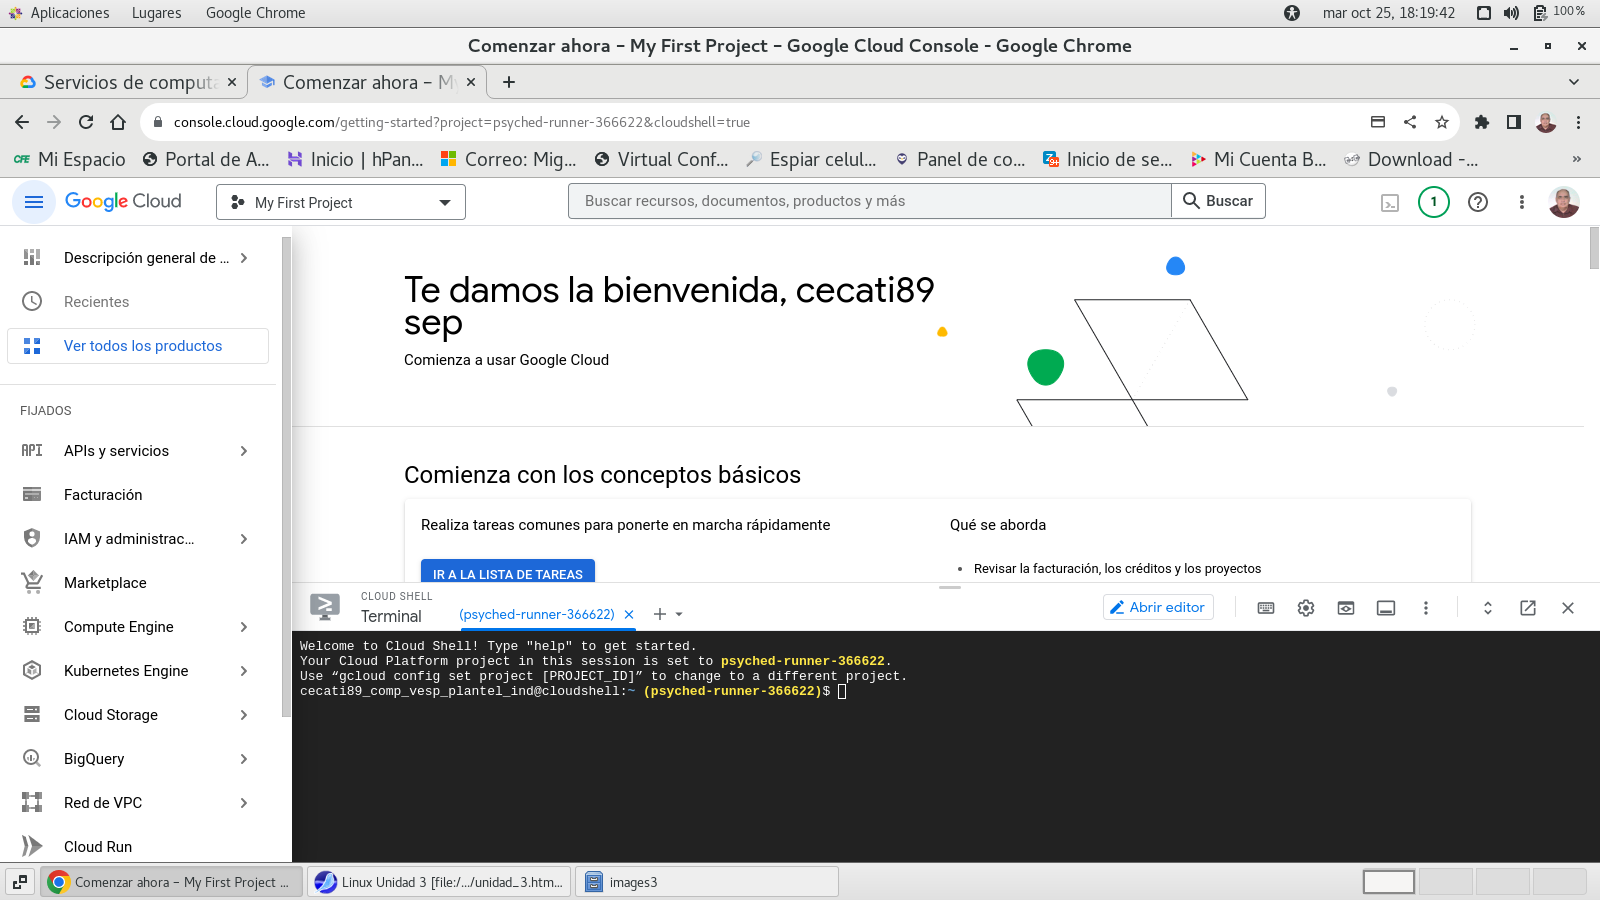Click the Cloud Shell terminal settings gear

click(1305, 608)
